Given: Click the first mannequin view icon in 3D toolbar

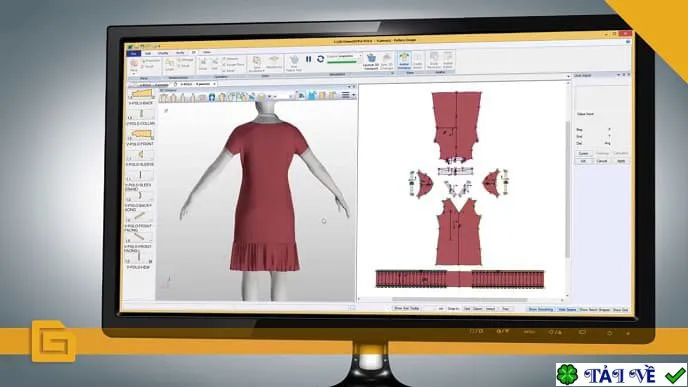Looking at the screenshot, I should [x=164, y=98].
